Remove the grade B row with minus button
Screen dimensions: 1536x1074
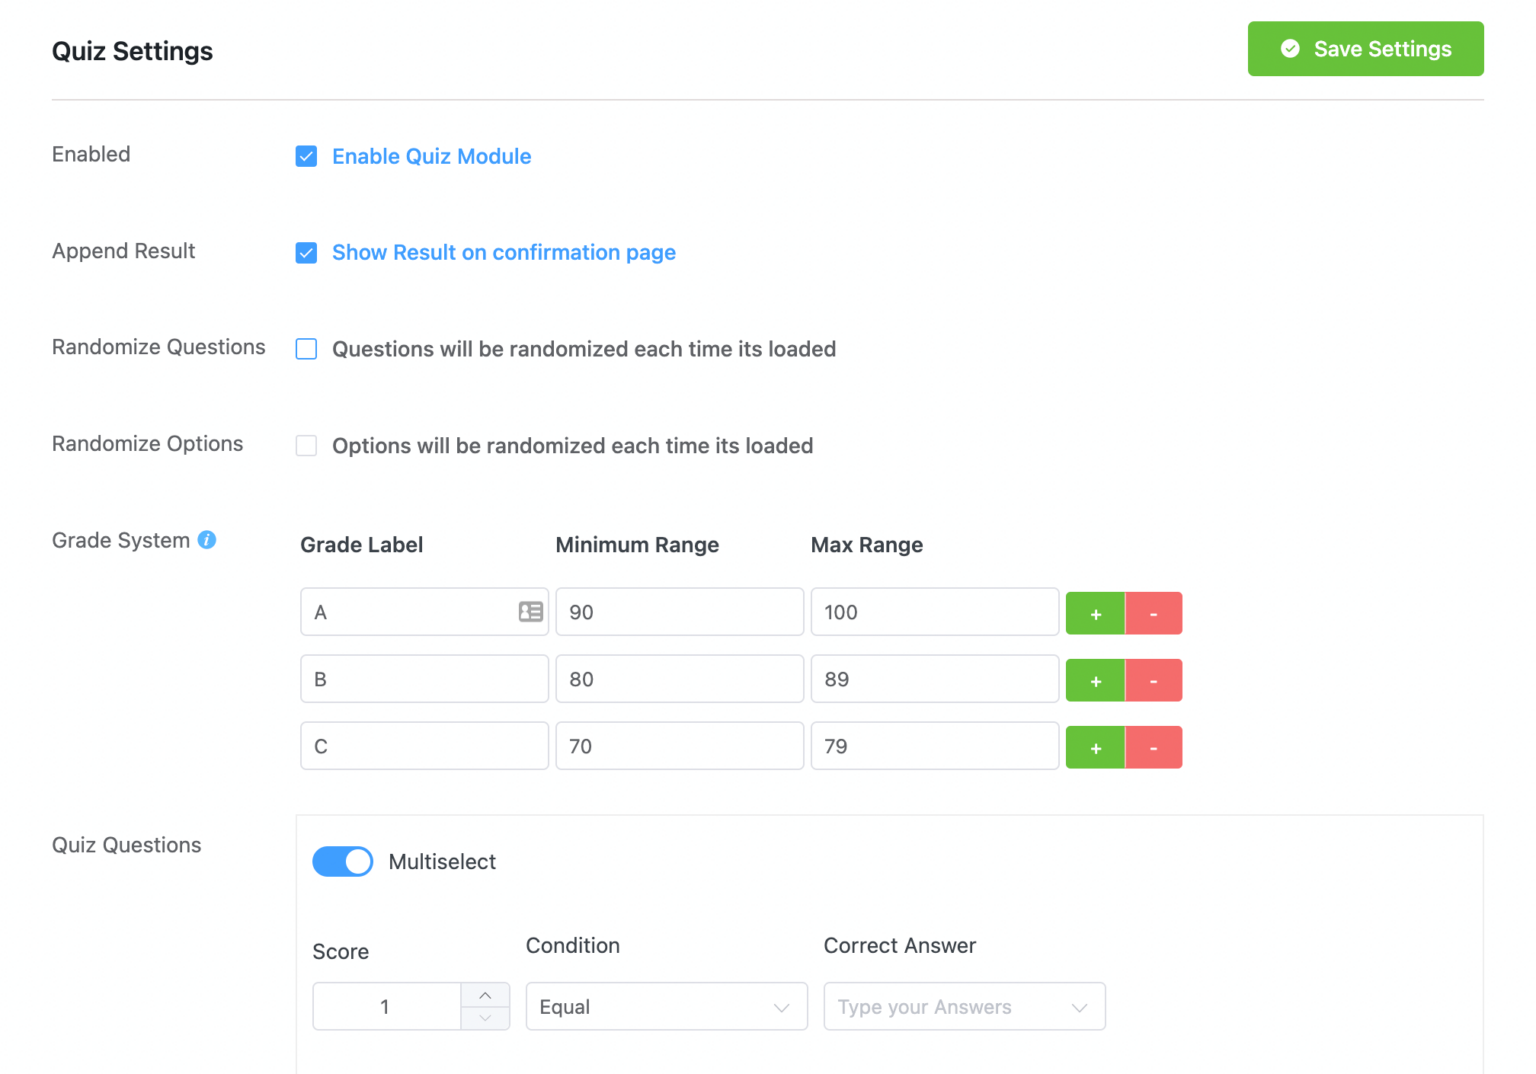click(x=1154, y=680)
